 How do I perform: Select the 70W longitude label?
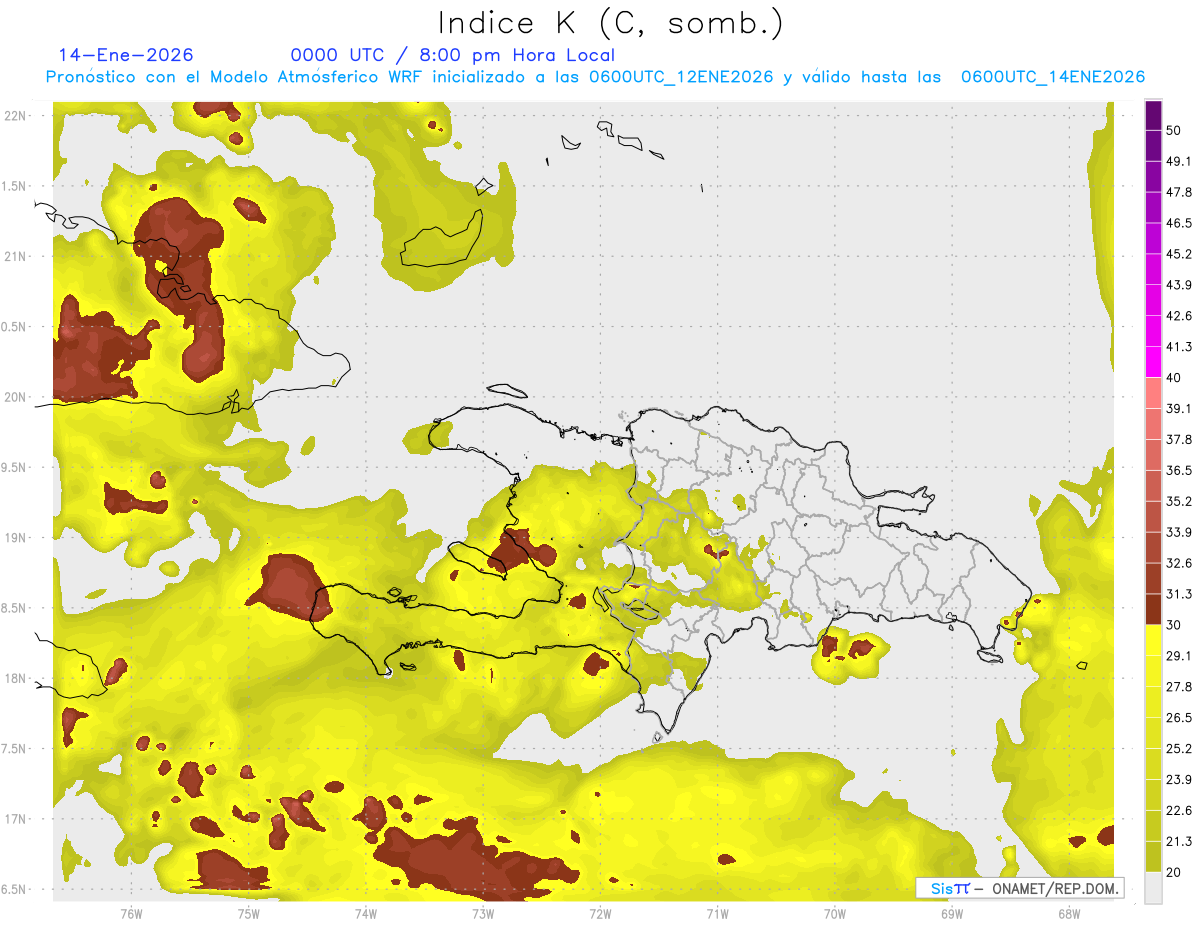click(835, 913)
